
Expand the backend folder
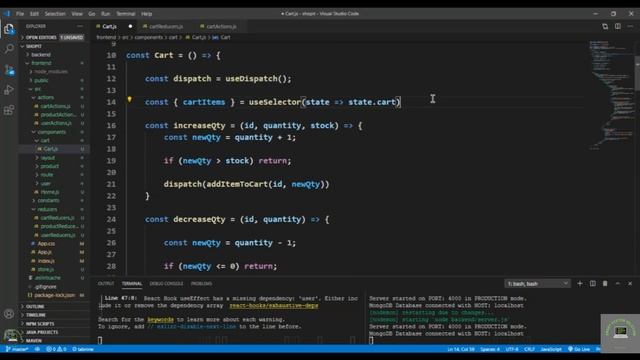point(41,54)
